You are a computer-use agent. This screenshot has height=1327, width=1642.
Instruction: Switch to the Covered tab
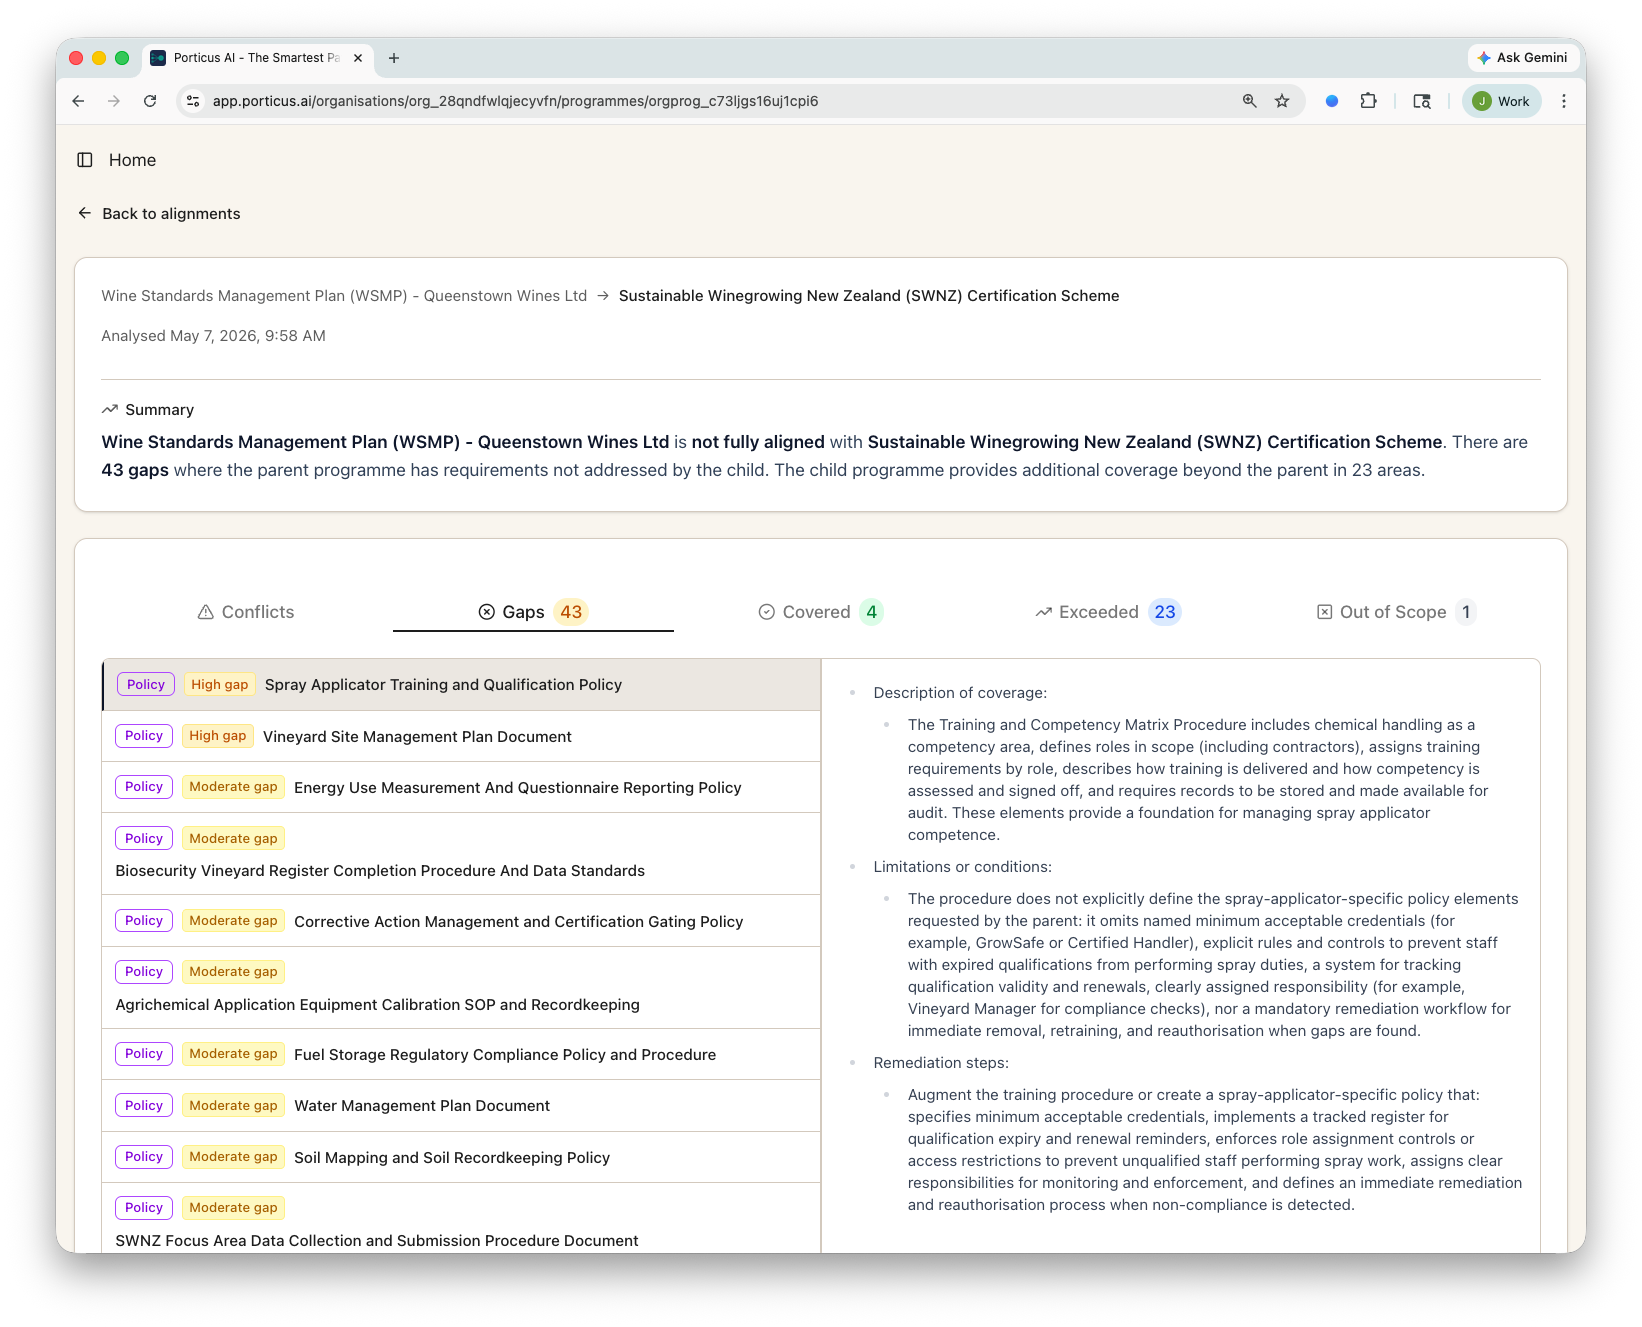point(820,612)
